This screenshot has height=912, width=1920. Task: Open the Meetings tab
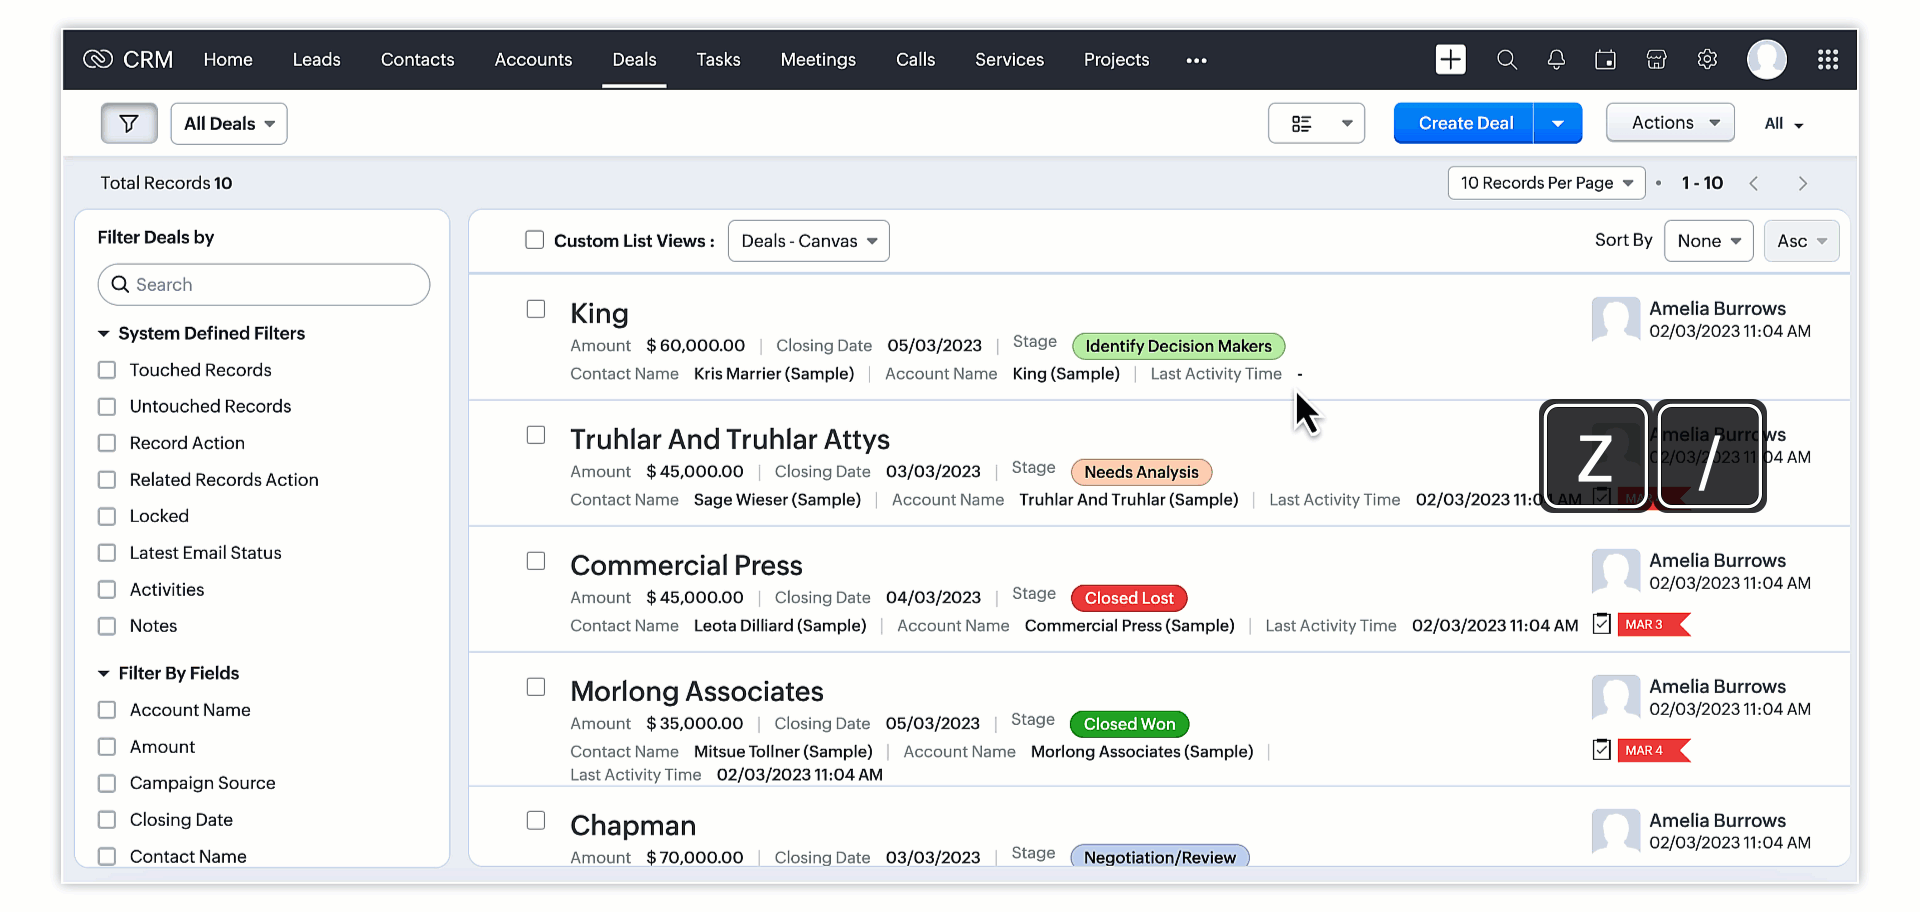(817, 60)
